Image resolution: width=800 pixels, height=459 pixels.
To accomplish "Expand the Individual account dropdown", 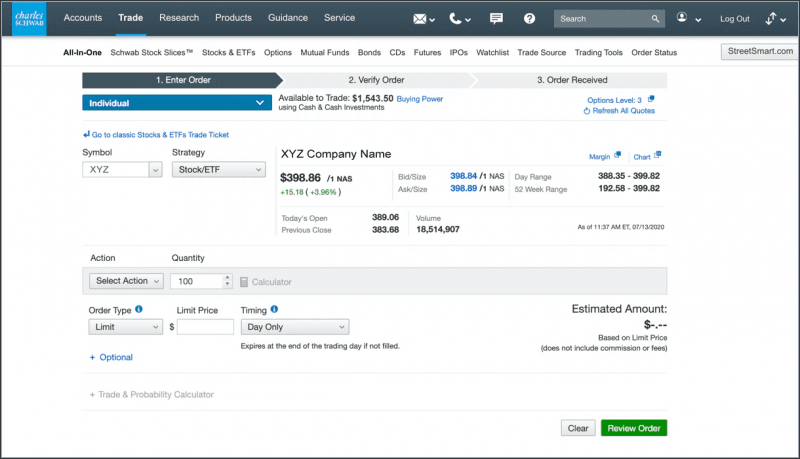I will pyautogui.click(x=177, y=103).
